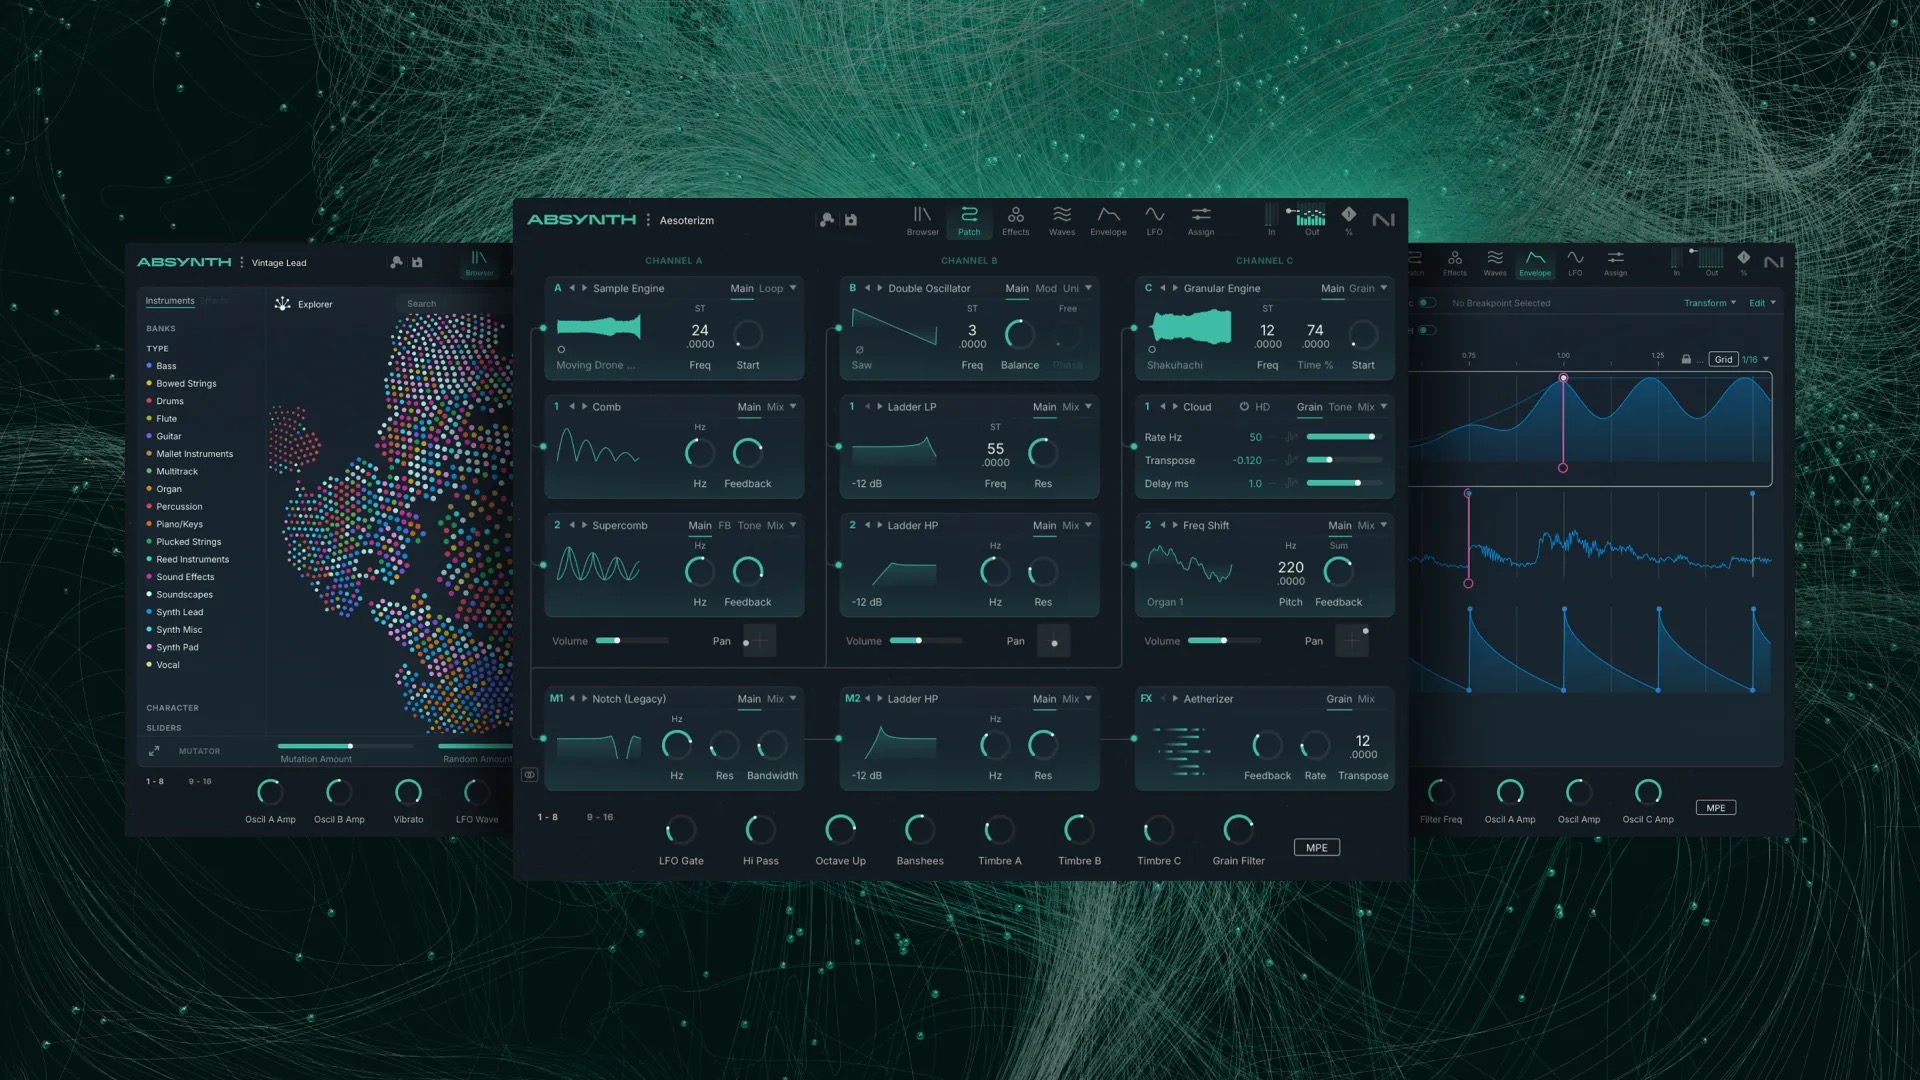Open the Supercomb module options dropdown

pos(793,525)
